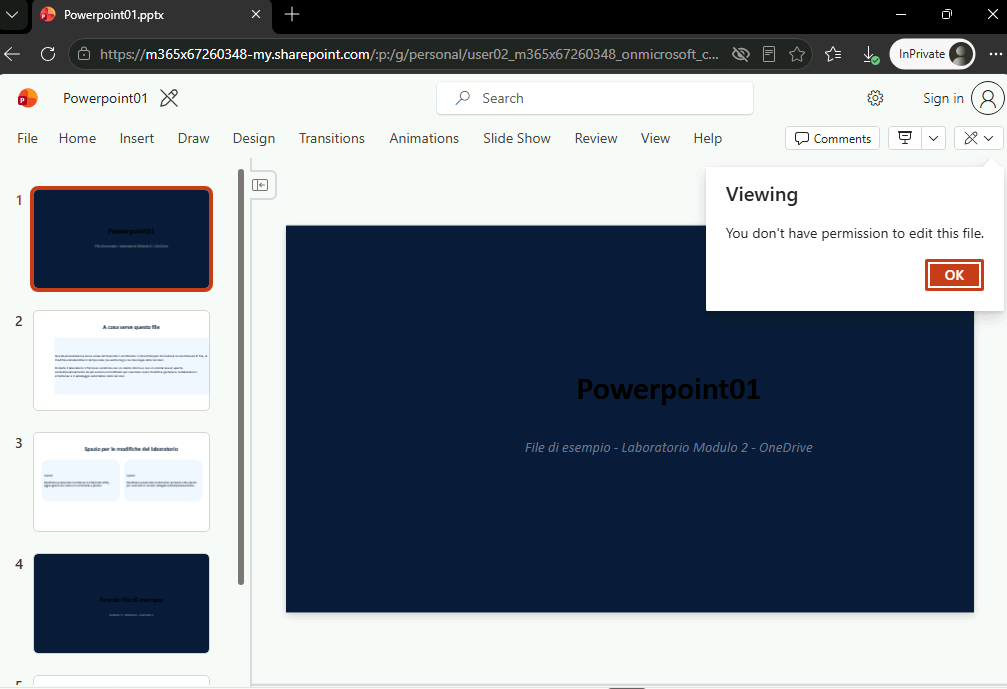Select slide 3 thumbnail
1007x689 pixels.
tap(121, 482)
